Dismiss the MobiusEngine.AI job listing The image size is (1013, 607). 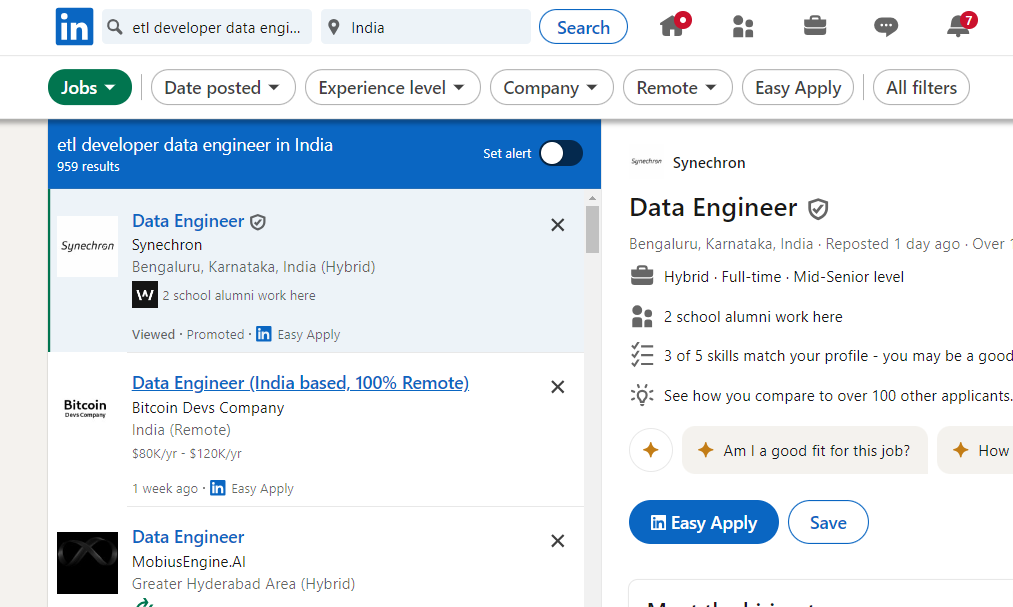[558, 541]
